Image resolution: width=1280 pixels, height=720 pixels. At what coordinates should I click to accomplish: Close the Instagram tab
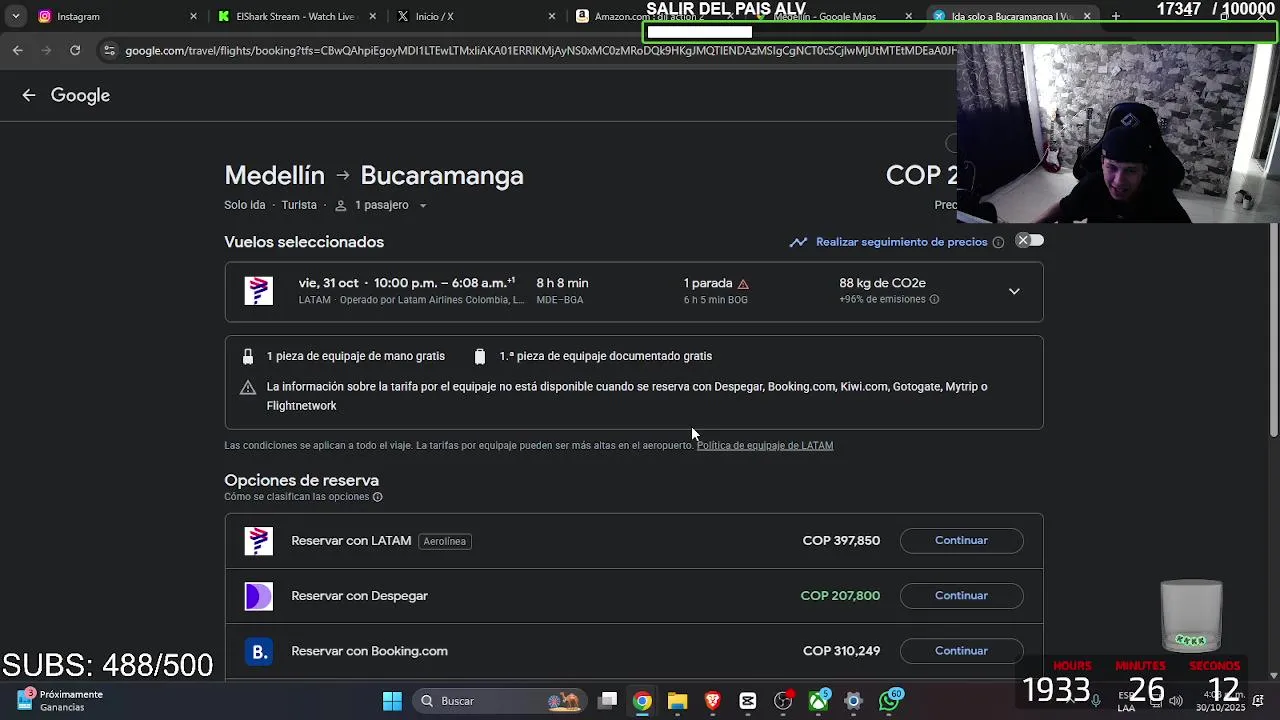(x=194, y=16)
